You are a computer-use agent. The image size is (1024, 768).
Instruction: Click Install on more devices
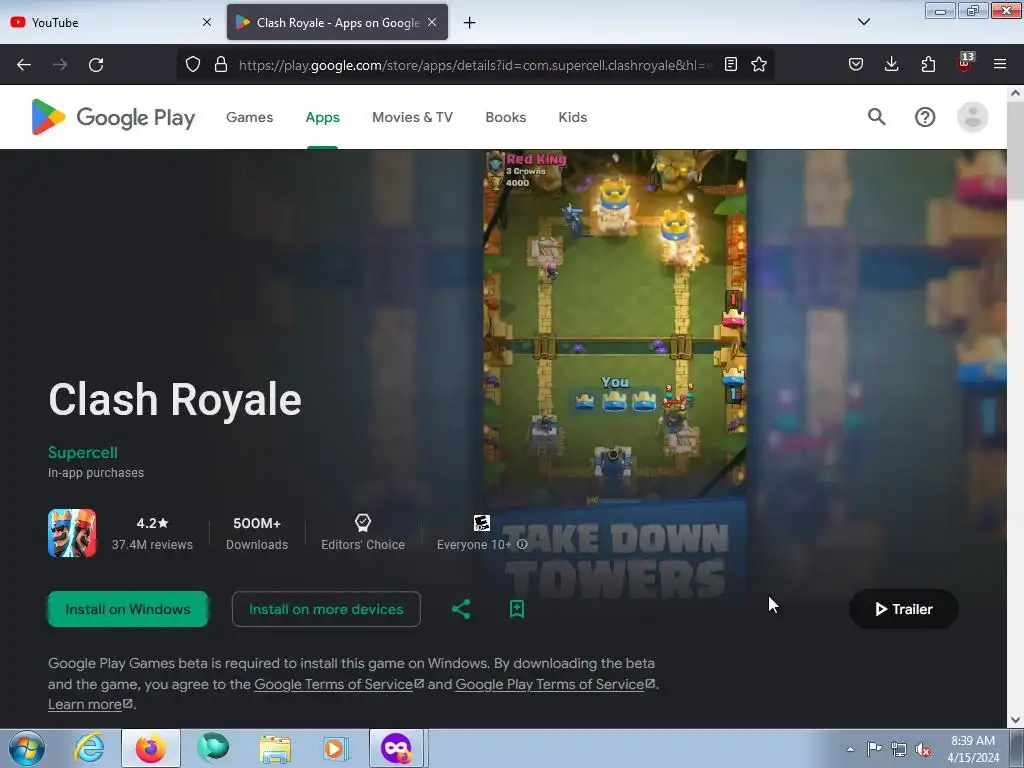pyautogui.click(x=326, y=609)
